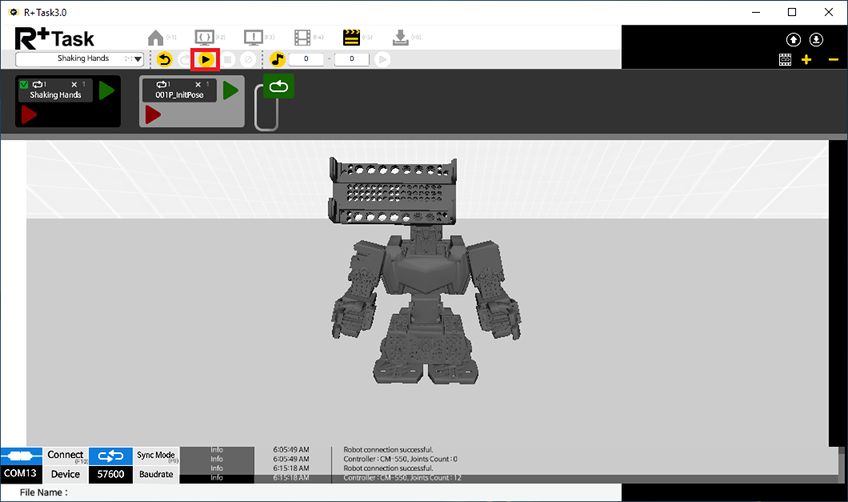Toggle Sync Mode

(x=156, y=456)
